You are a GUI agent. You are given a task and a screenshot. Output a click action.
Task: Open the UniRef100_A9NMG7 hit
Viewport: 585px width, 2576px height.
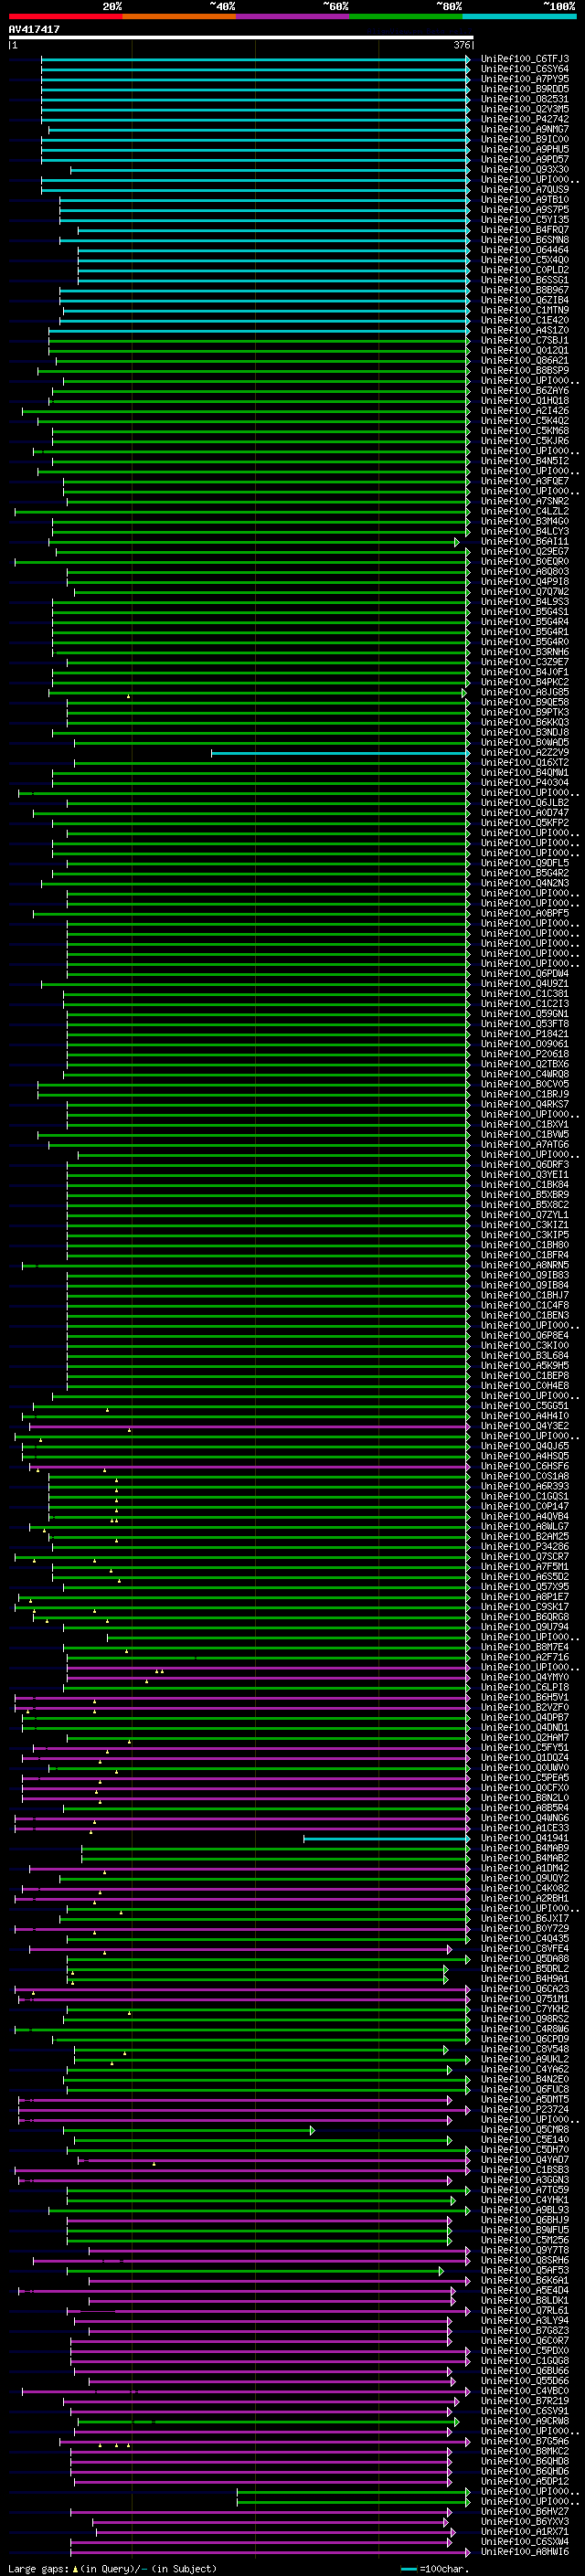(524, 129)
